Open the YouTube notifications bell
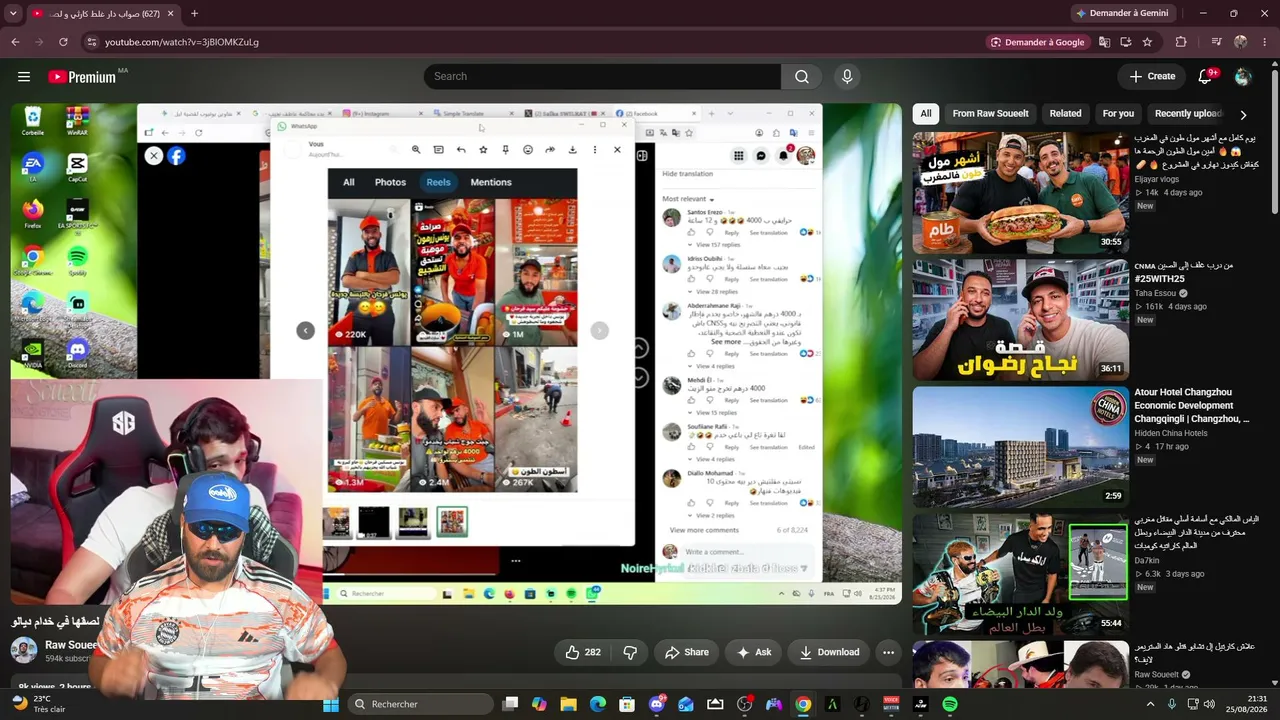Image resolution: width=1280 pixels, height=720 pixels. tap(1206, 77)
